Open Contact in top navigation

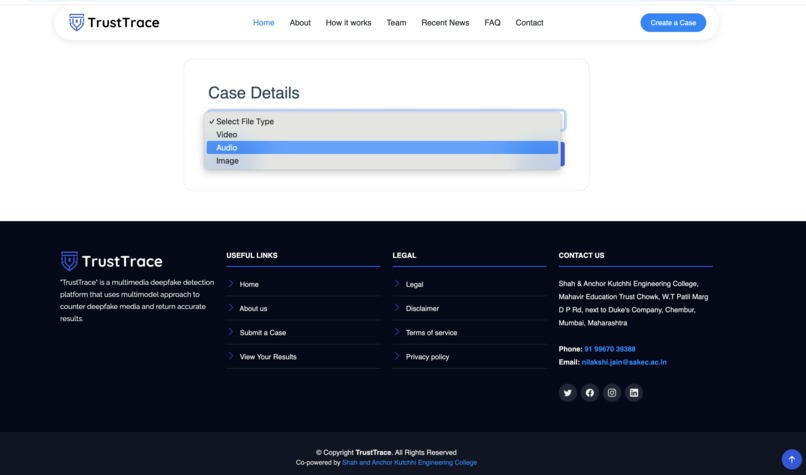[x=529, y=23]
